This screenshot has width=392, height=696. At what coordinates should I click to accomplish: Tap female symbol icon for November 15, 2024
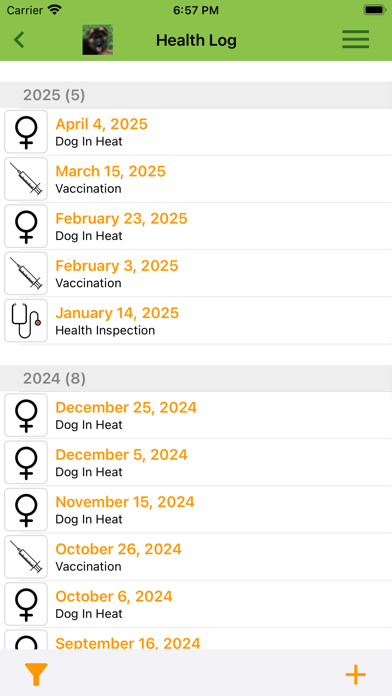pos(26,510)
